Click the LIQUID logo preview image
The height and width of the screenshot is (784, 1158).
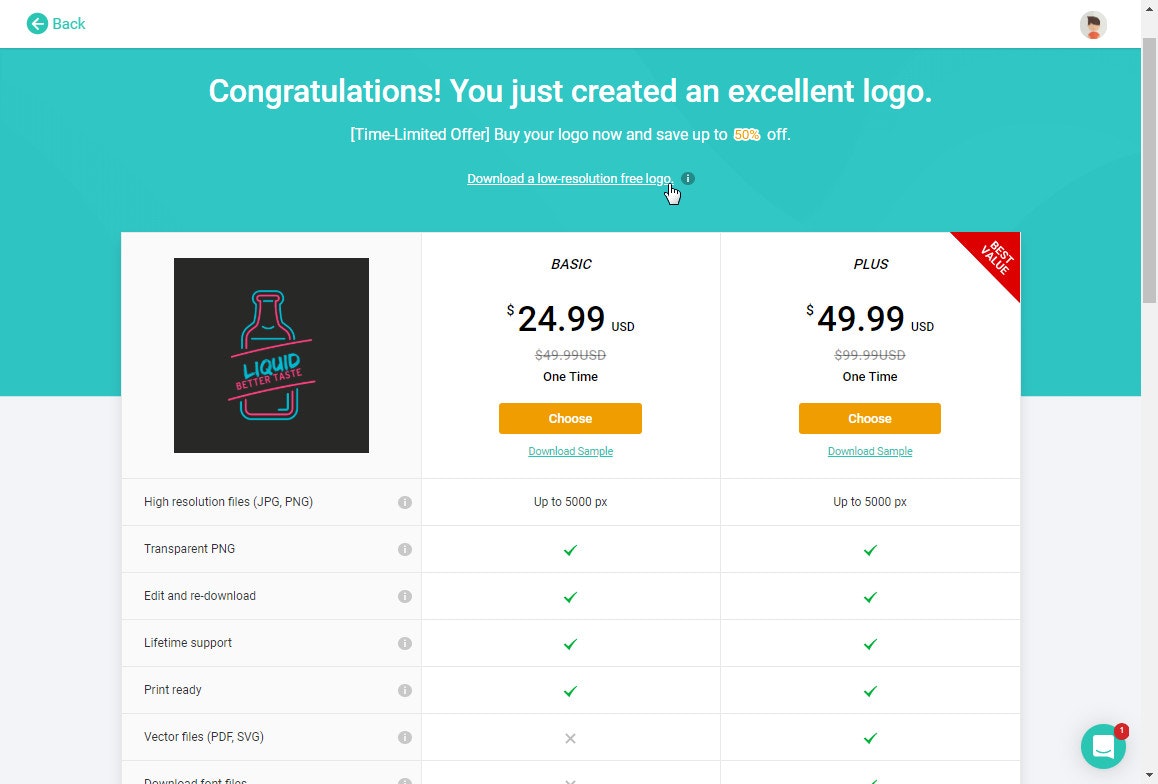point(271,355)
